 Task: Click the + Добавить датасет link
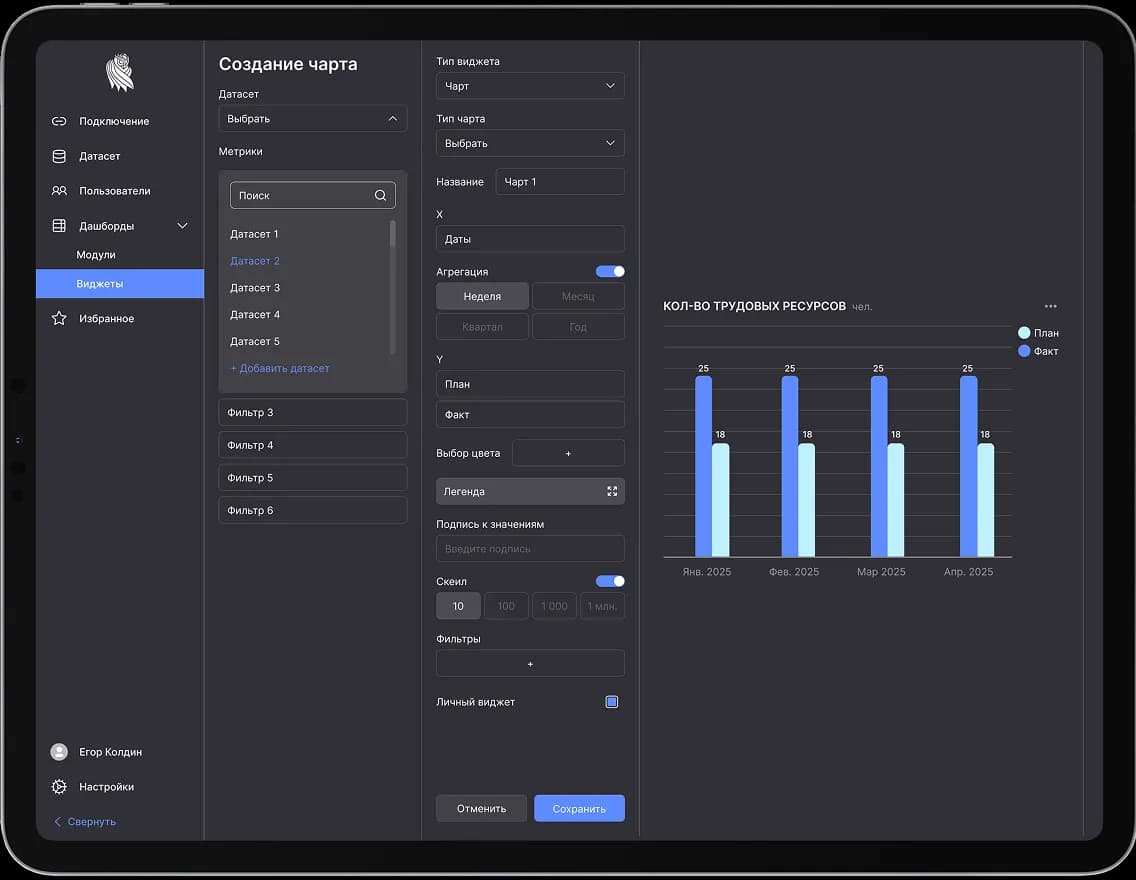(x=280, y=369)
